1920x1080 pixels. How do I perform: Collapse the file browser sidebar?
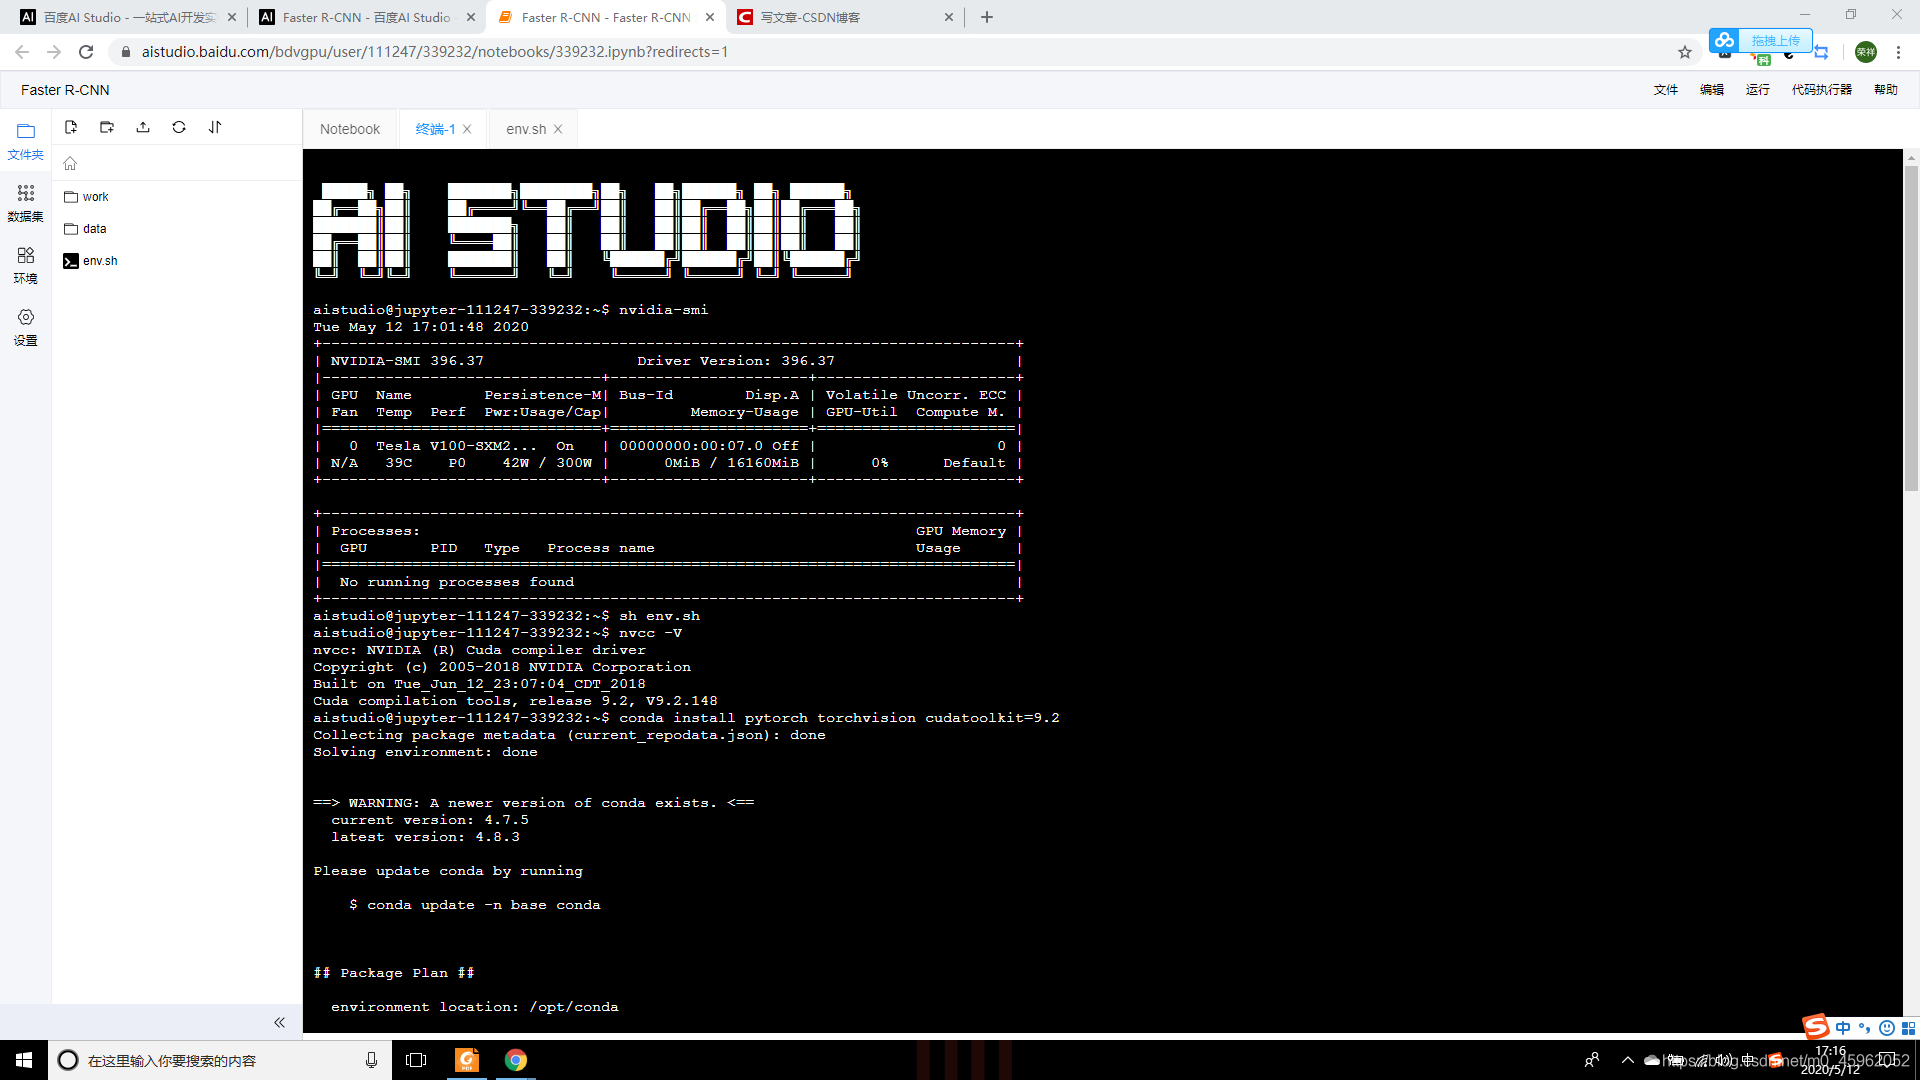pyautogui.click(x=279, y=1022)
